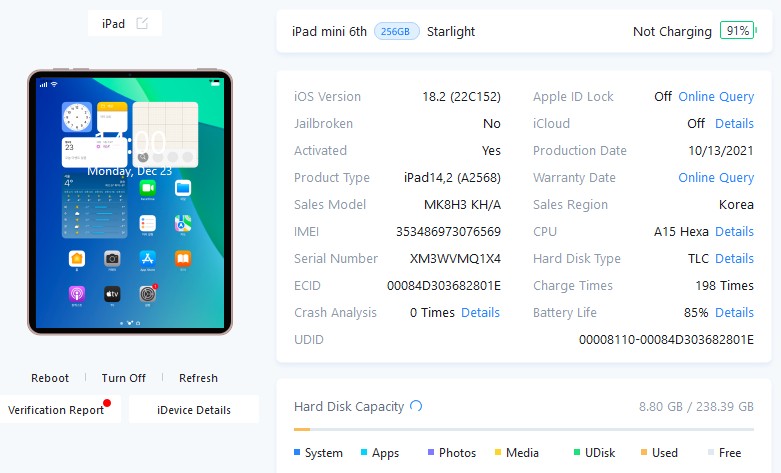Viewport: 781px width, 473px height.
Task: Open Online Query for Warranty Date
Action: 716,178
